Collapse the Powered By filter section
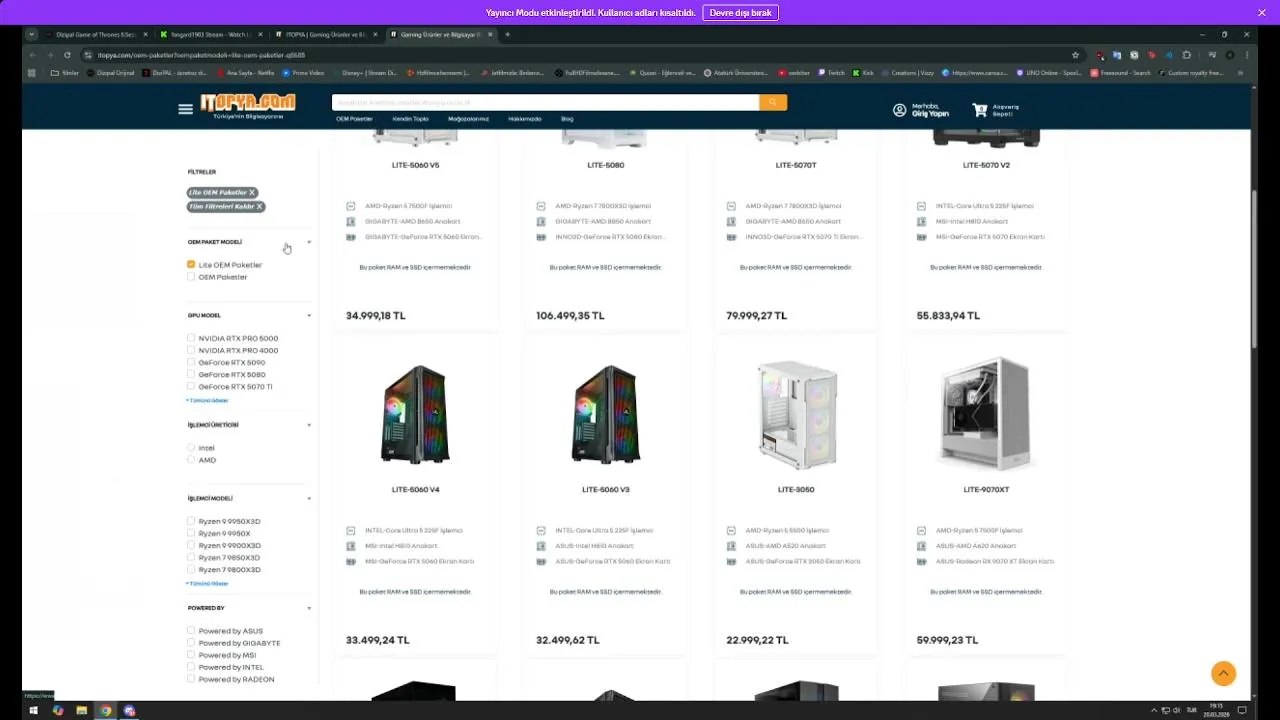Screen dimensions: 1280x720 pos(309,608)
